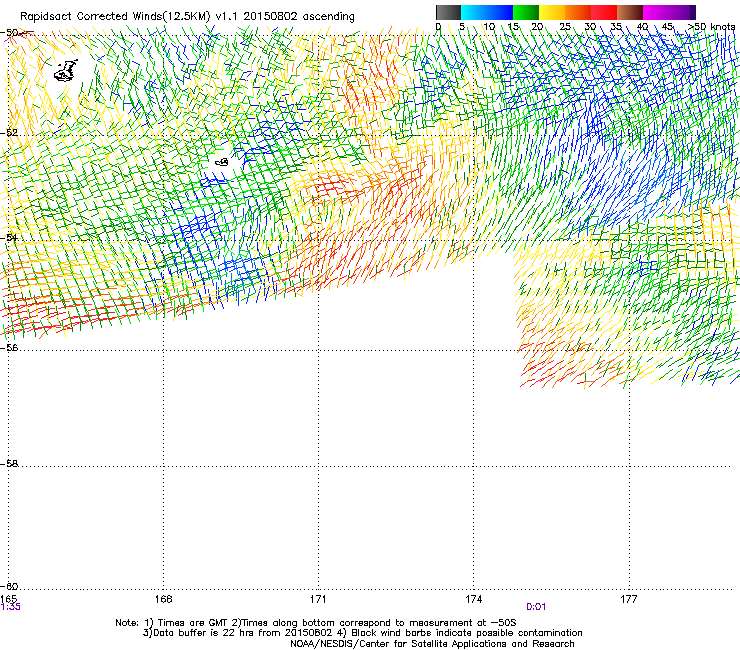Click the latitude label -54
This screenshot has width=740, height=650.
(8, 238)
